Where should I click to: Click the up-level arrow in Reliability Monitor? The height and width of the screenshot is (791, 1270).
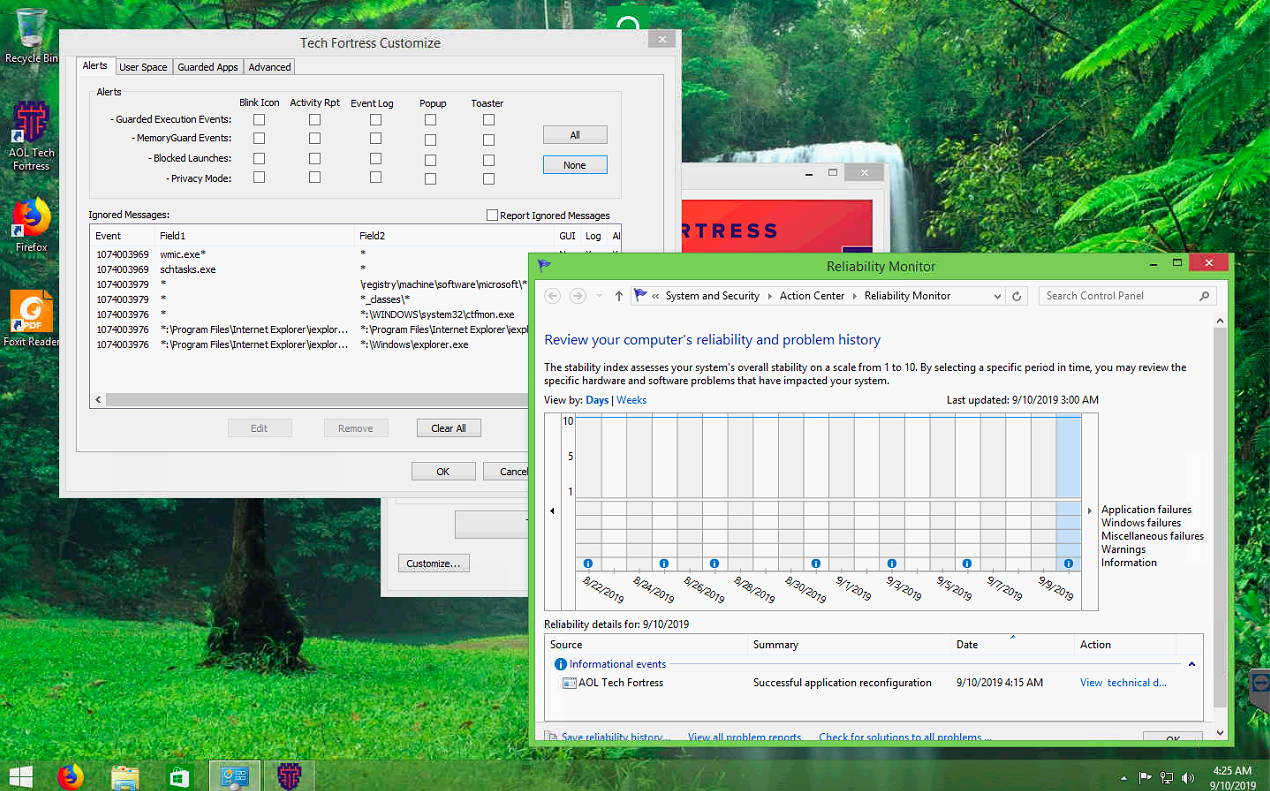click(619, 296)
